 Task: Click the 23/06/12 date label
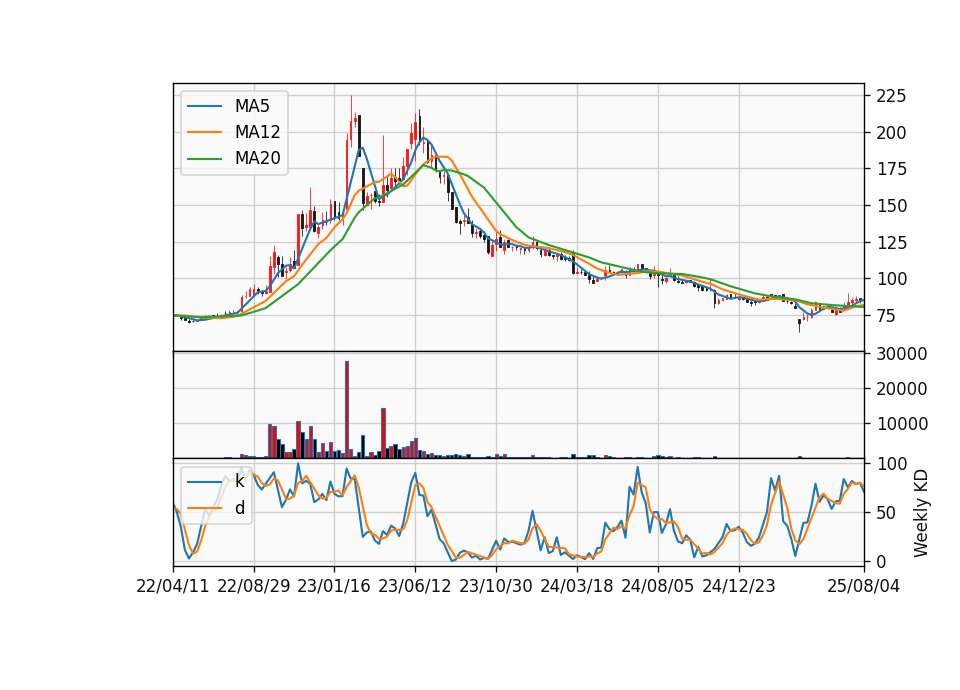tap(415, 586)
